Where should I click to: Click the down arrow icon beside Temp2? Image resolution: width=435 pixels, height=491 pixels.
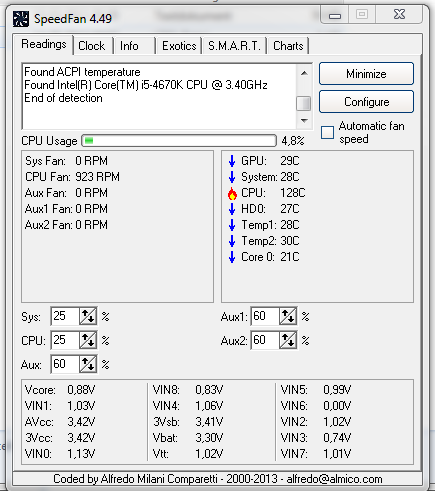pyautogui.click(x=232, y=241)
